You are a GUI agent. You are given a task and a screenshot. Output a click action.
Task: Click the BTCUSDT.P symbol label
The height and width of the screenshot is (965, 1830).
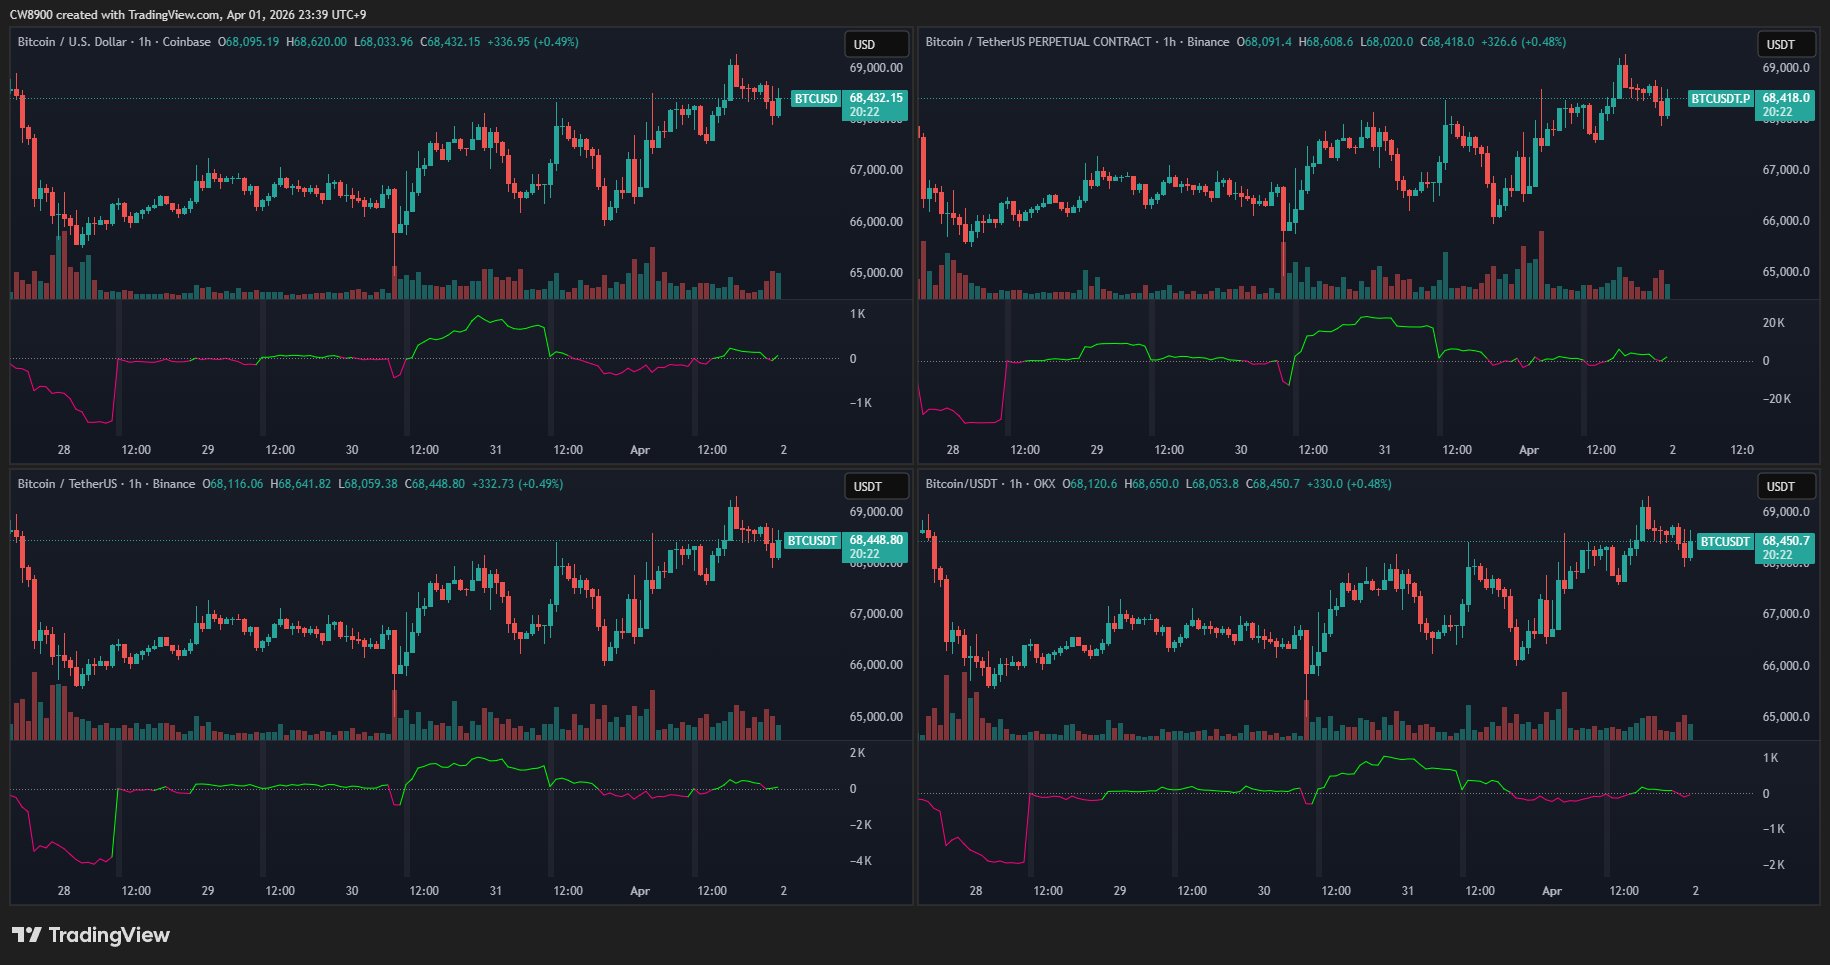pos(1720,99)
